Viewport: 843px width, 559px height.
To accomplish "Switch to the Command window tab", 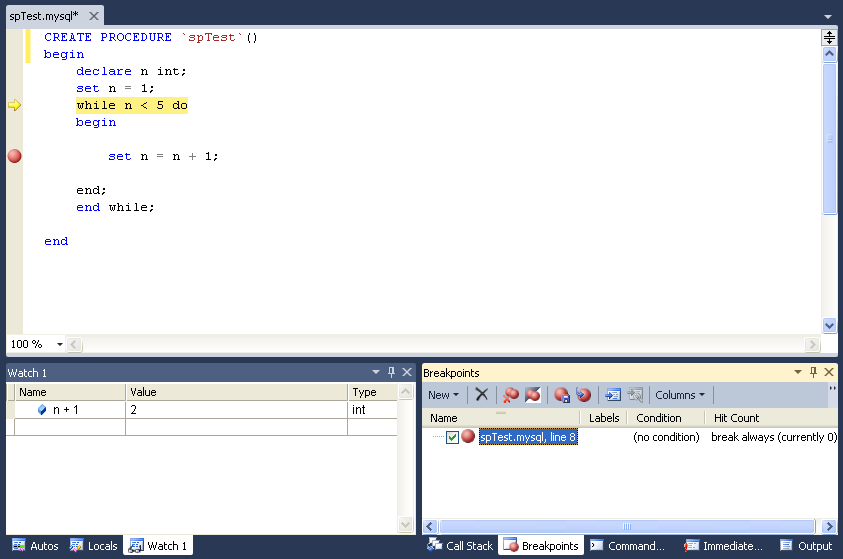I will click(x=627, y=546).
